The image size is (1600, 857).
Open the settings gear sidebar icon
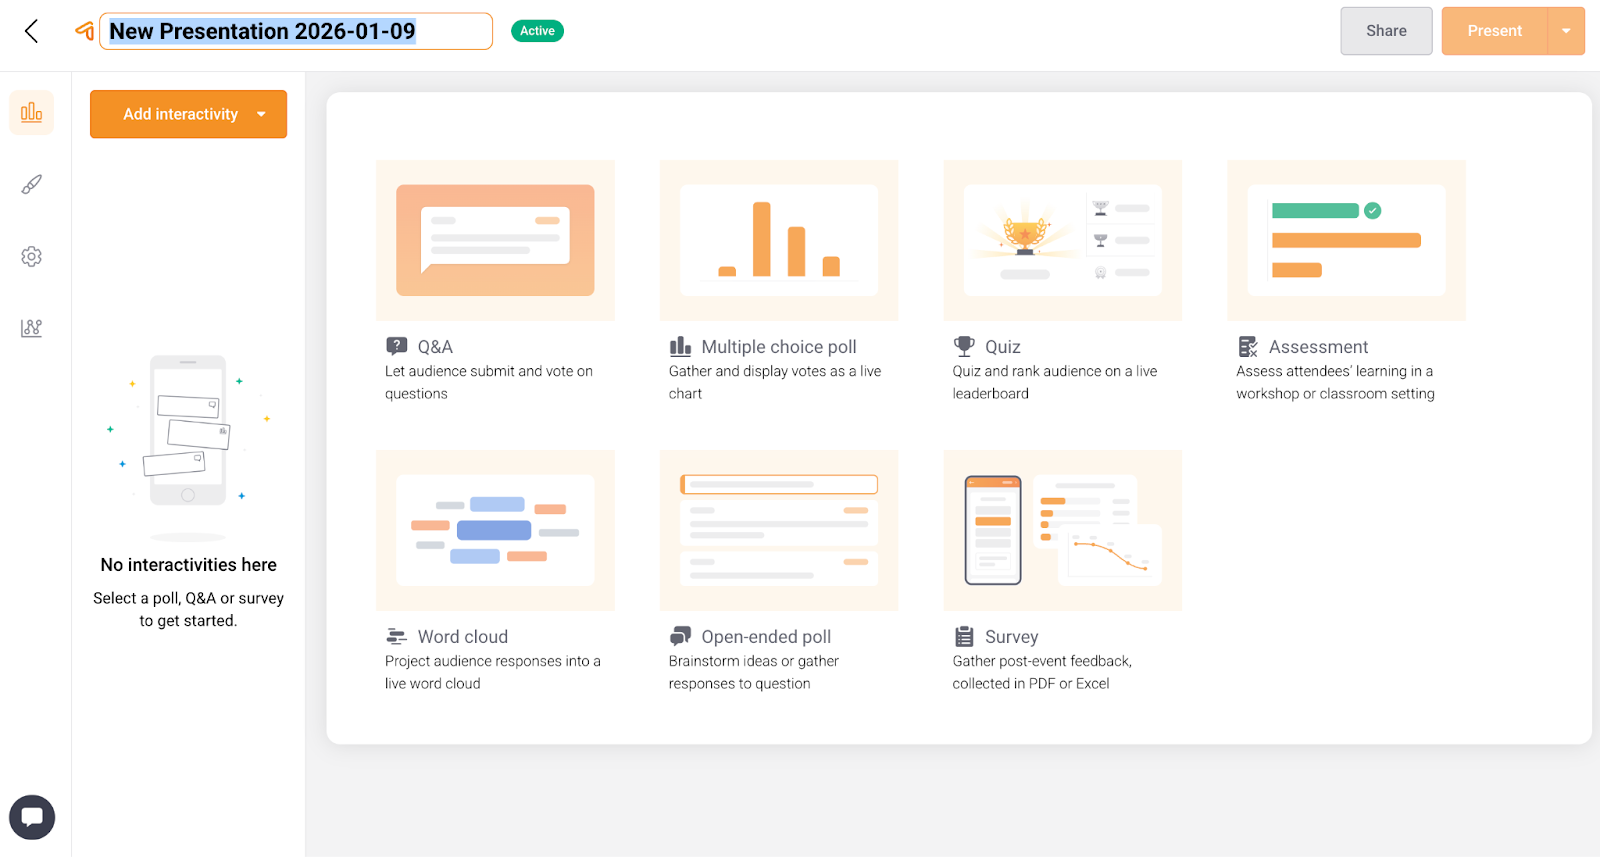(x=32, y=257)
